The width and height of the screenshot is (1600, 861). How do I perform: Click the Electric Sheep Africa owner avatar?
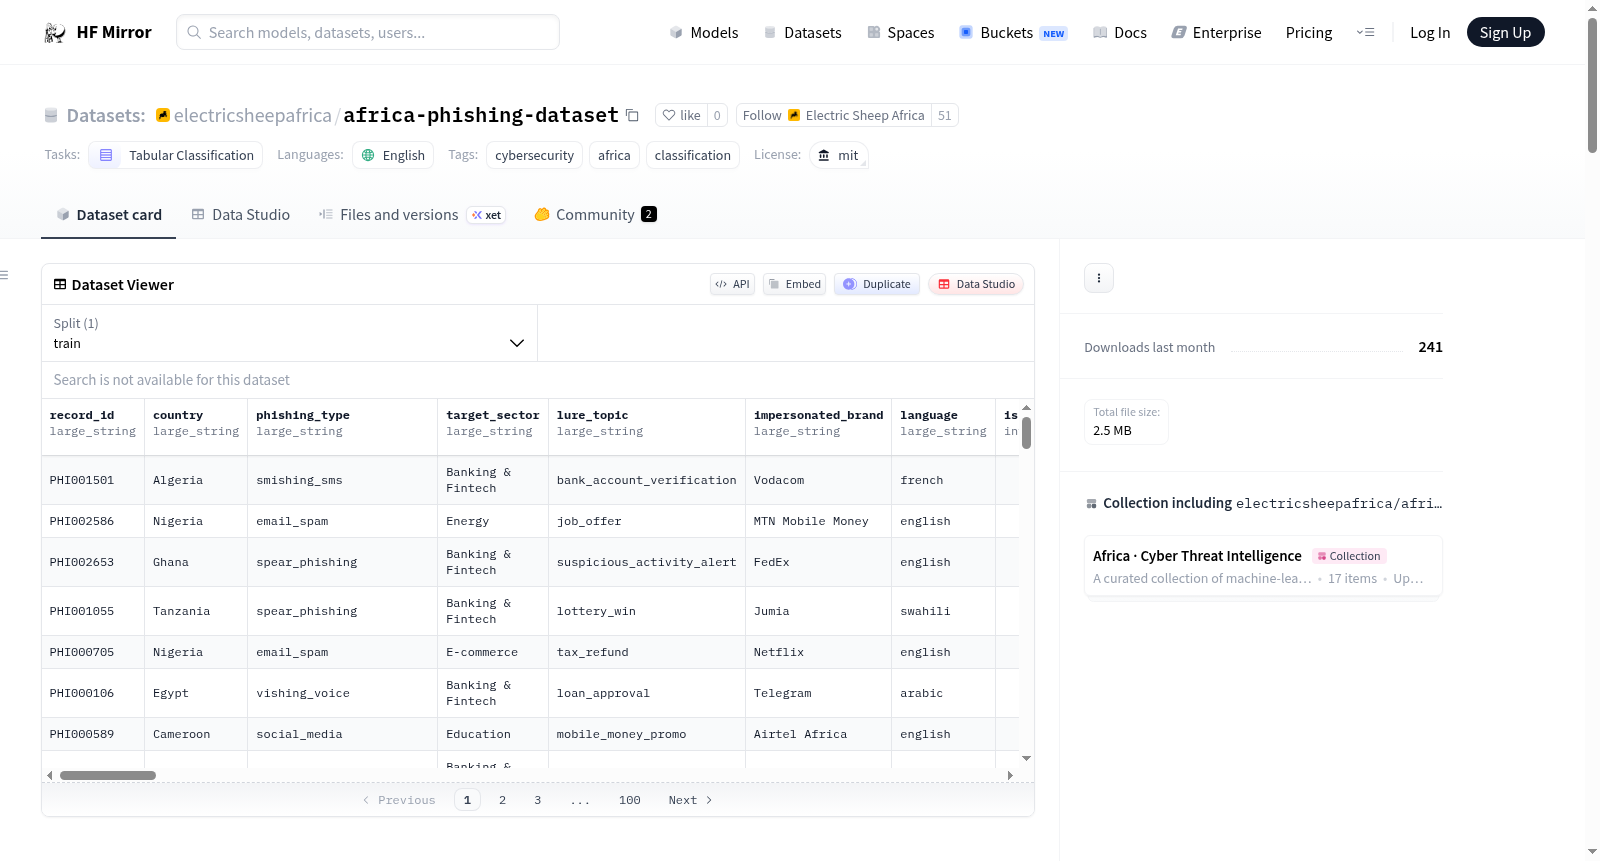click(162, 115)
